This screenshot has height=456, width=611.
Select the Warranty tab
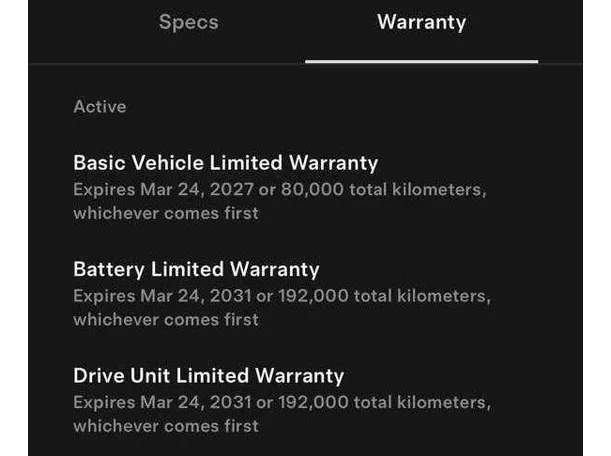click(x=421, y=22)
